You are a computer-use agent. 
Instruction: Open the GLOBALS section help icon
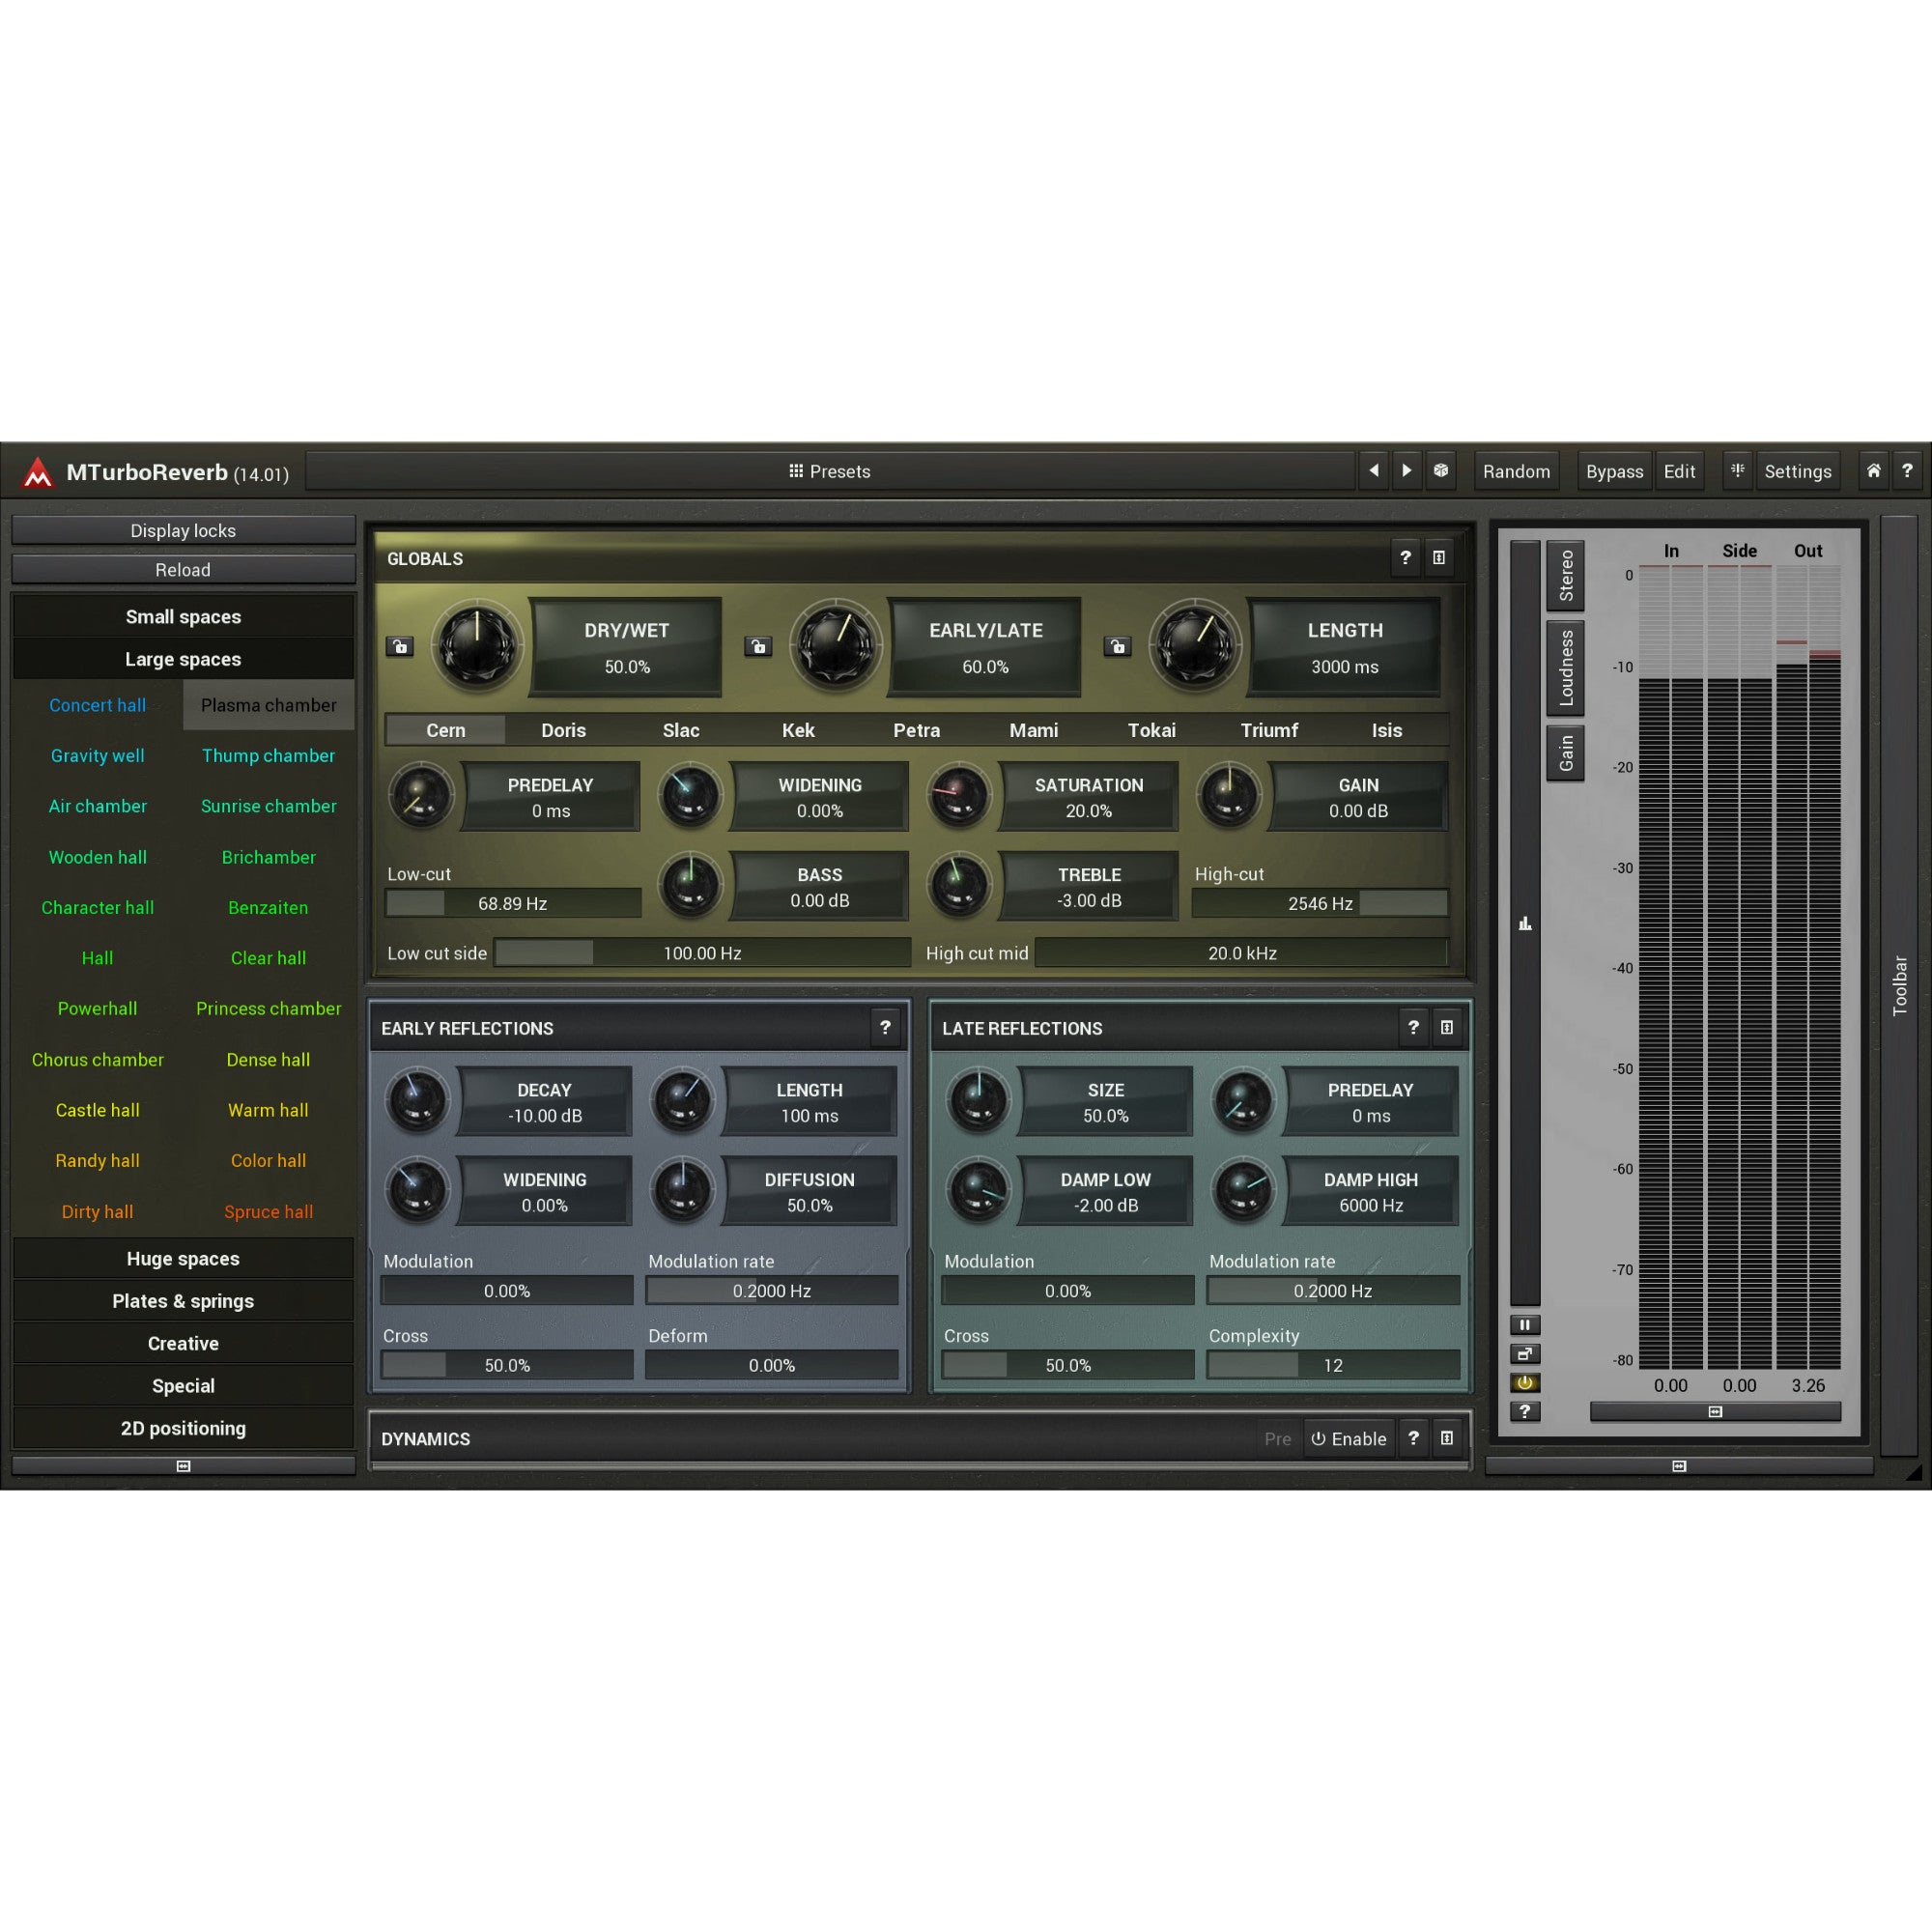tap(1405, 558)
